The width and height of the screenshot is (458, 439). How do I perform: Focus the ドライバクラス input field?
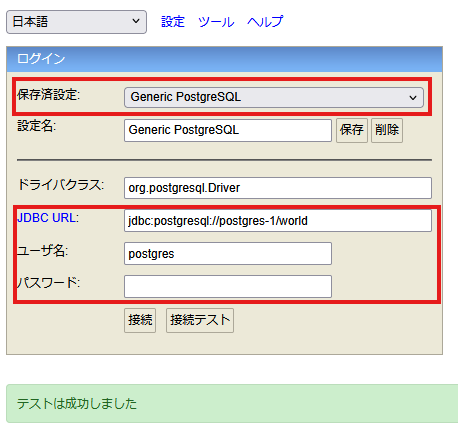pos(278,188)
